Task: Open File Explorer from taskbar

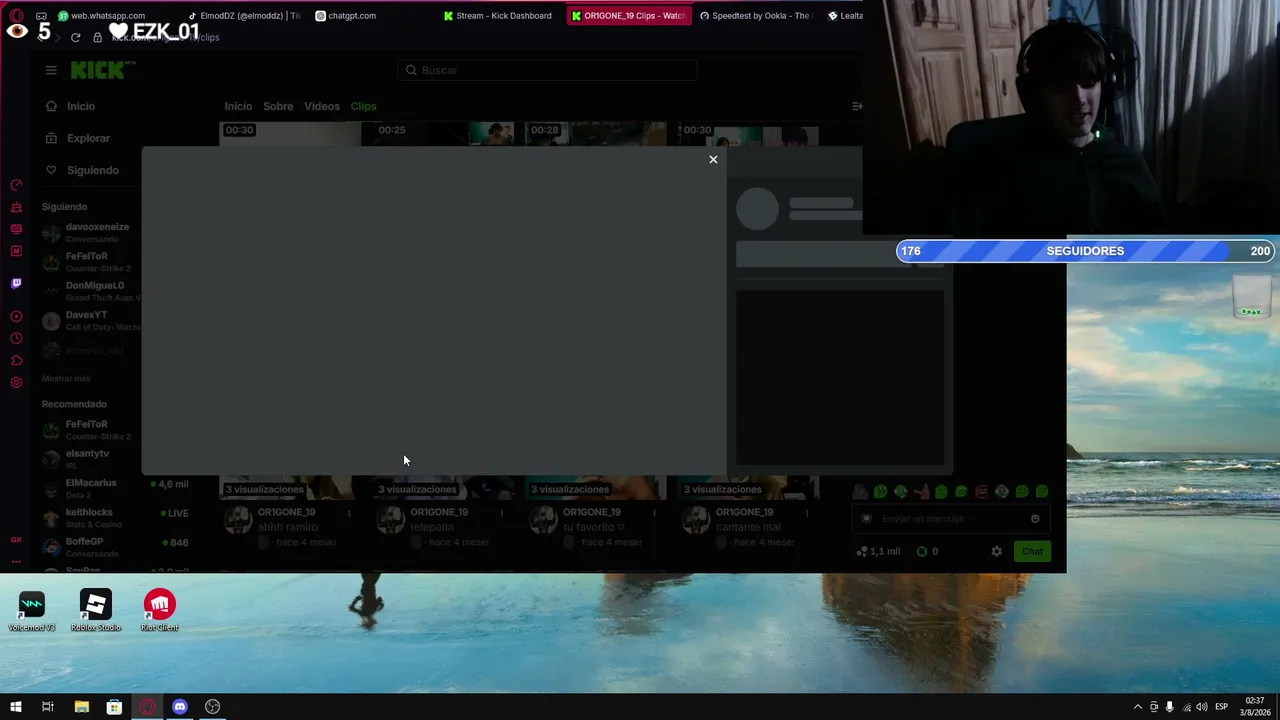Action: 81,707
